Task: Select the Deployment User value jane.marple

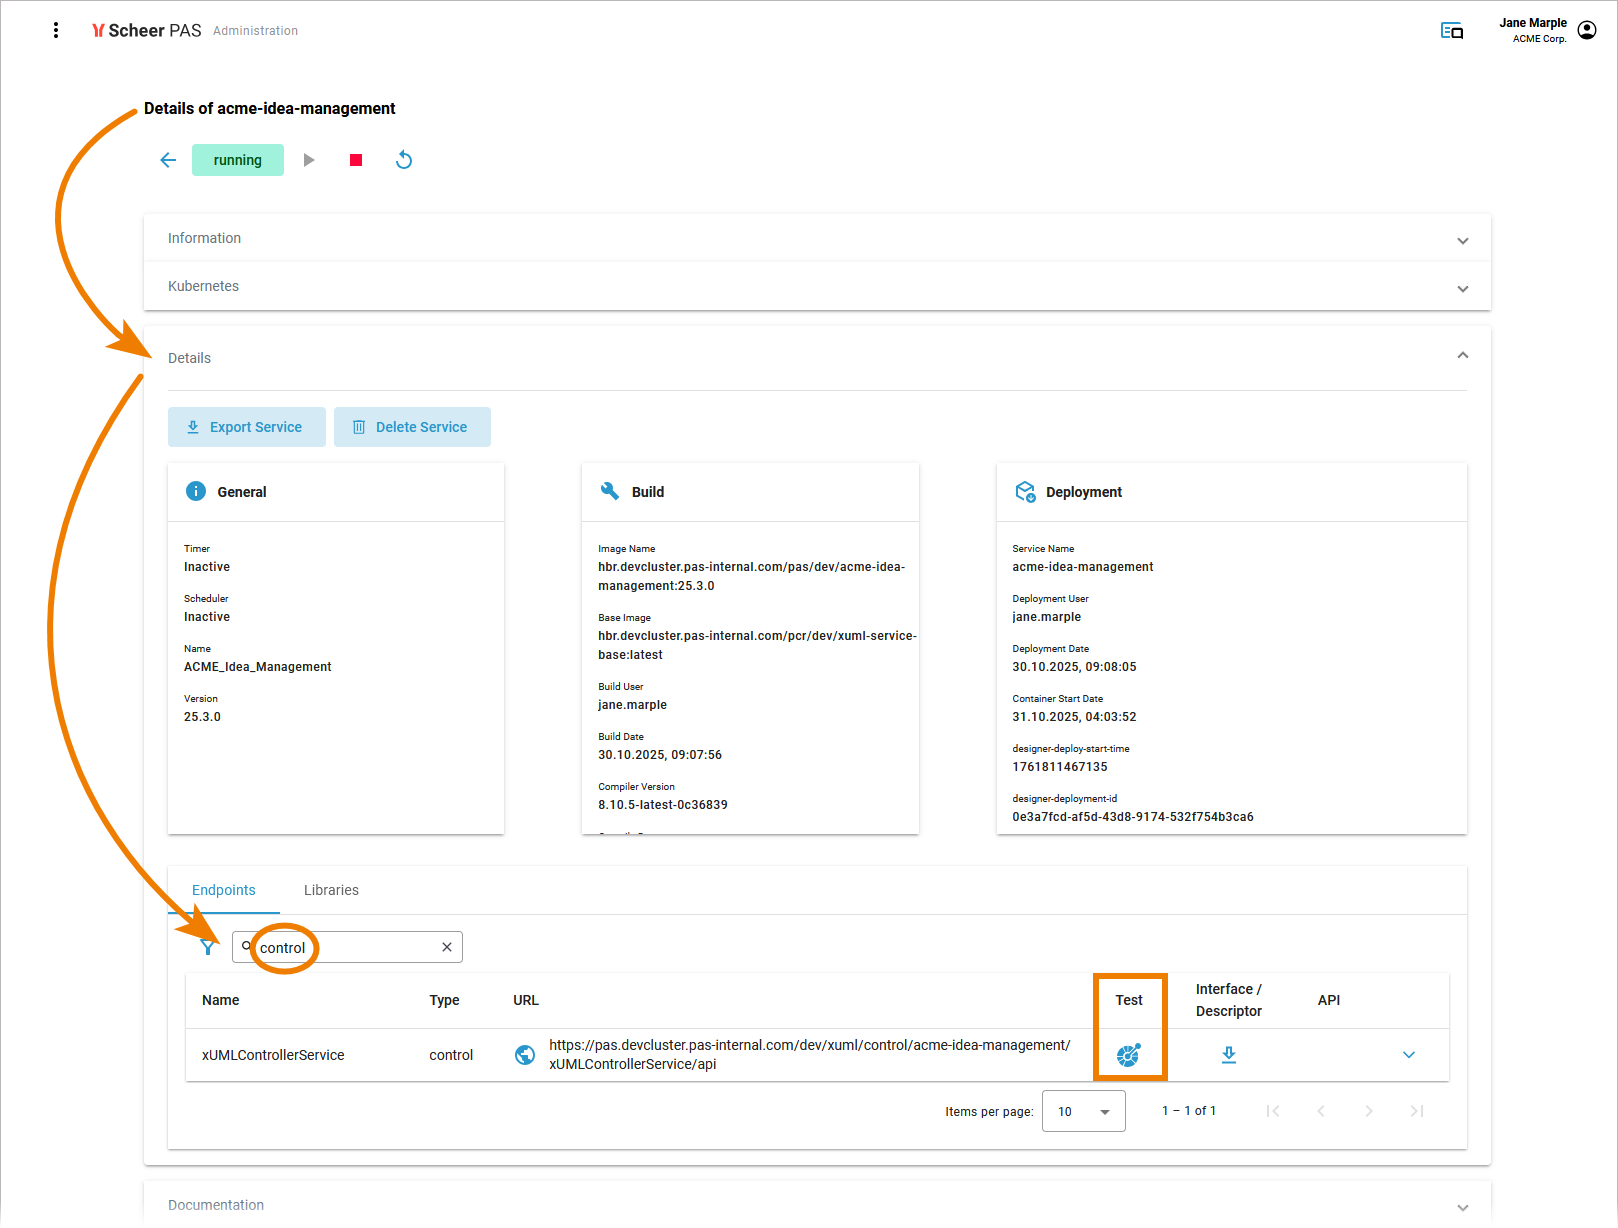Action: coord(1047,617)
